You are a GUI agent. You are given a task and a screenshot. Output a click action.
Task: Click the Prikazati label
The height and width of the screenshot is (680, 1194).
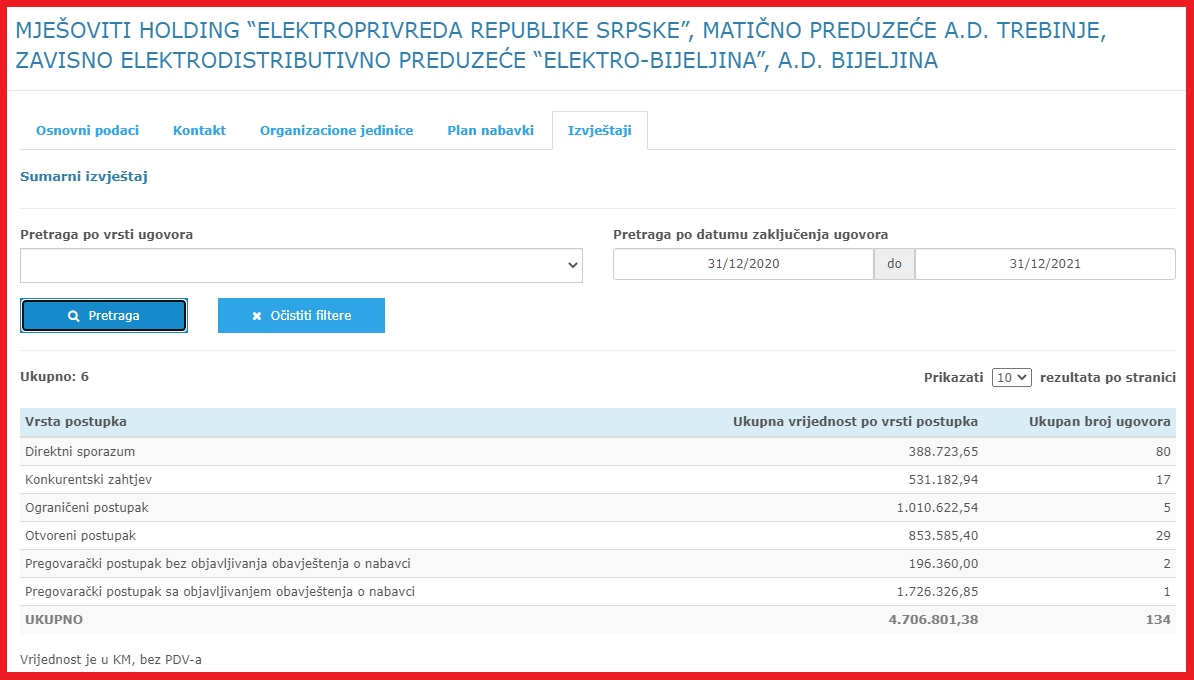(953, 377)
